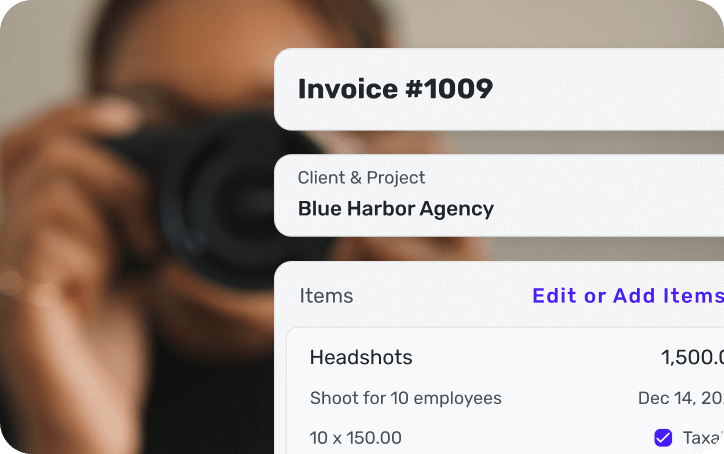Click the Headshots item title
This screenshot has height=454, width=724.
pyautogui.click(x=361, y=357)
